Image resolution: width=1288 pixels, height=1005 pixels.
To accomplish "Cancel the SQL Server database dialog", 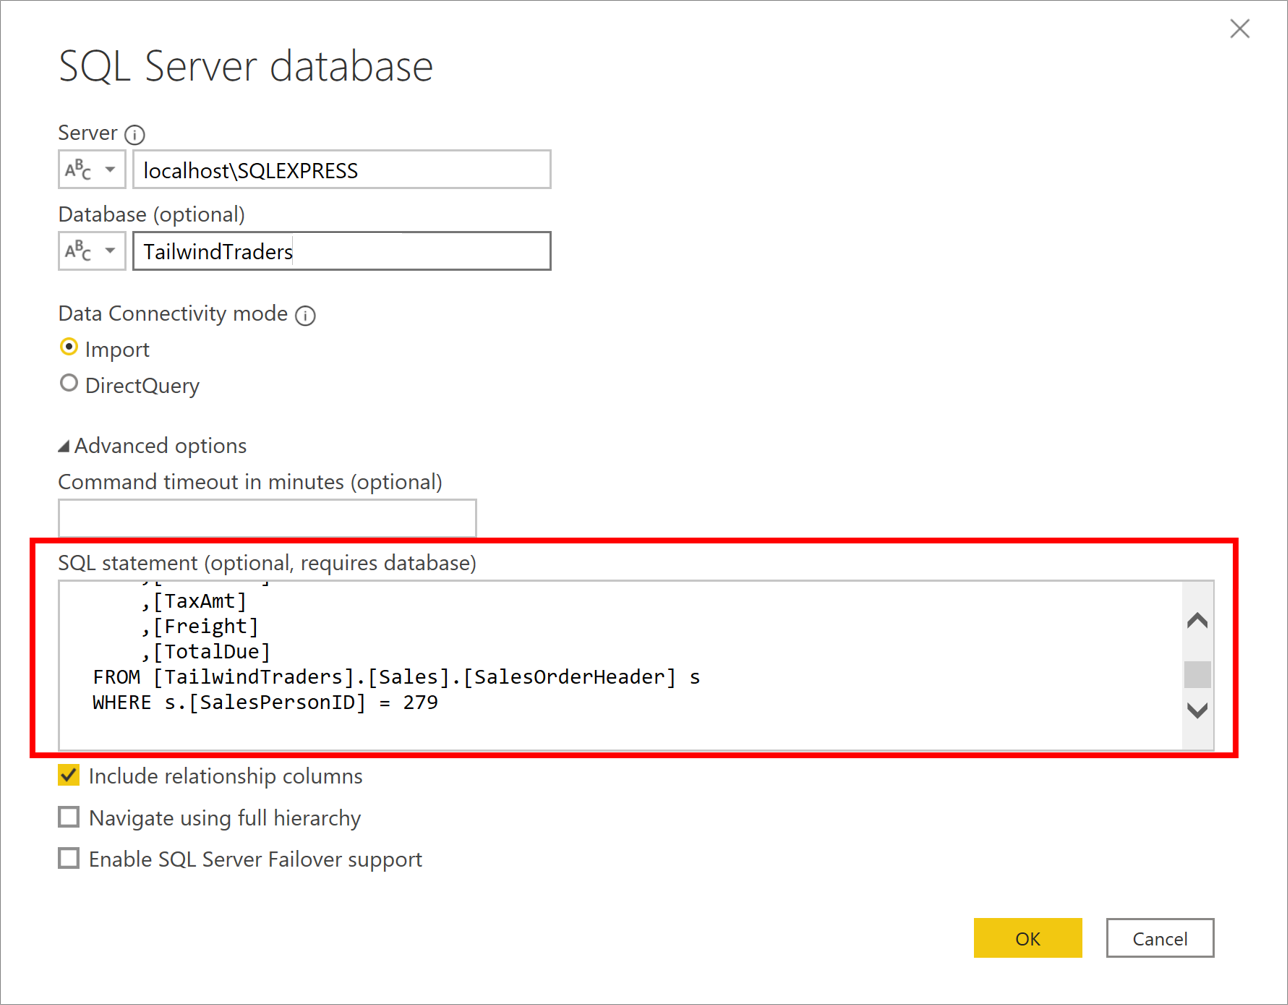I will point(1159,938).
